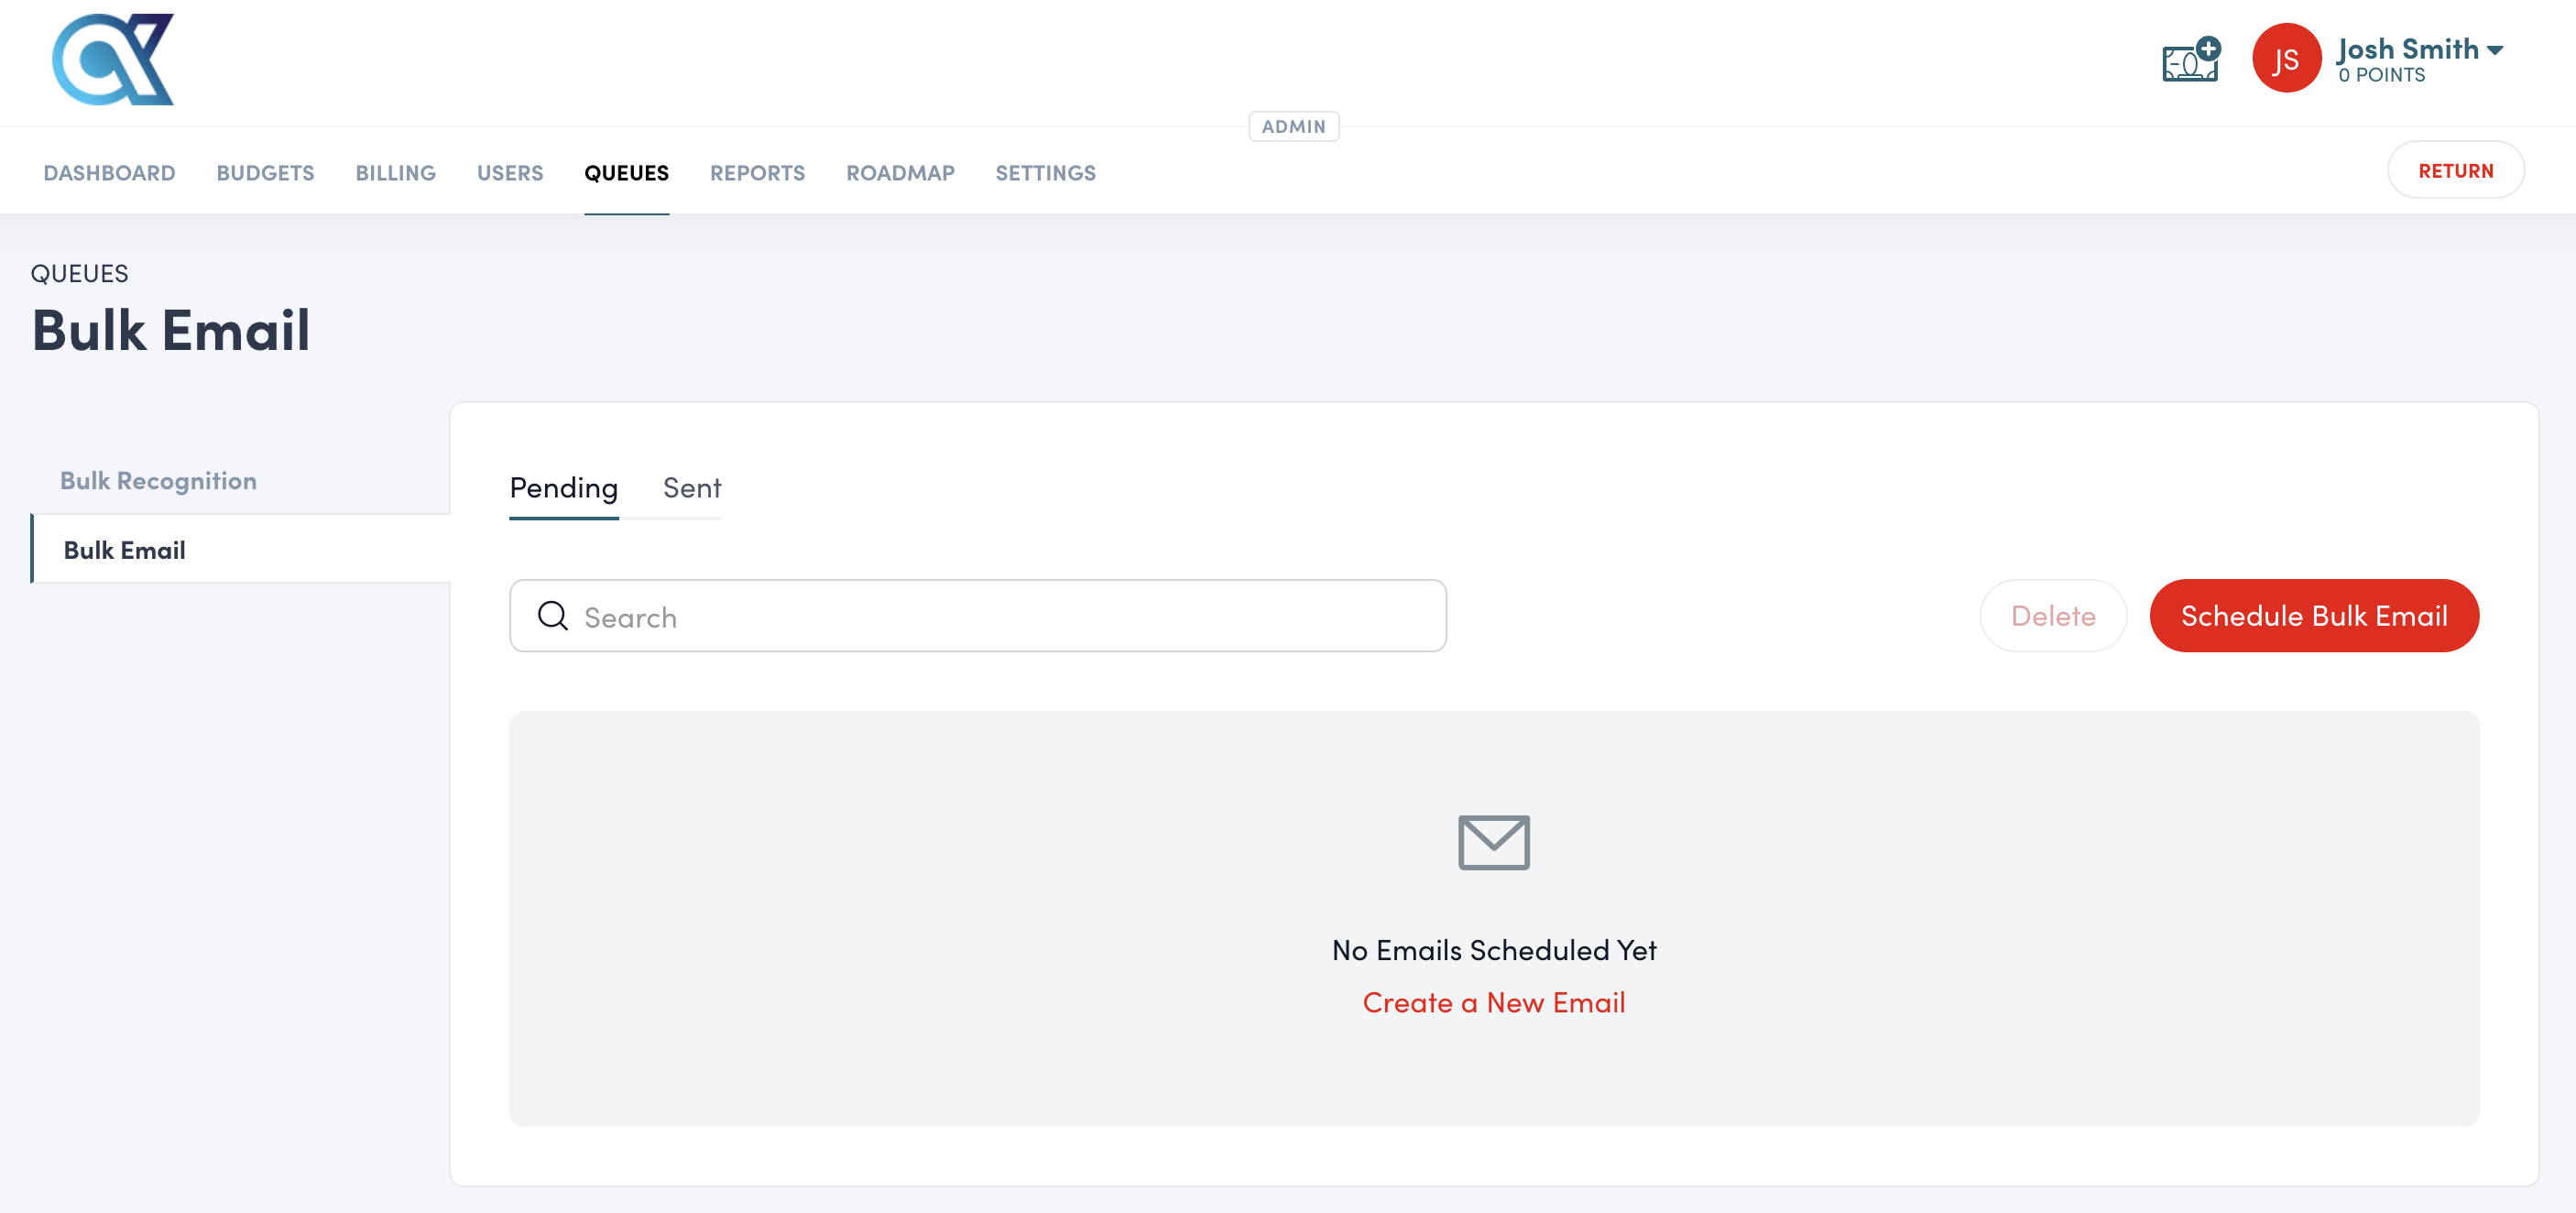2576x1213 pixels.
Task: Open the add funds money icon
Action: pyautogui.click(x=2189, y=61)
